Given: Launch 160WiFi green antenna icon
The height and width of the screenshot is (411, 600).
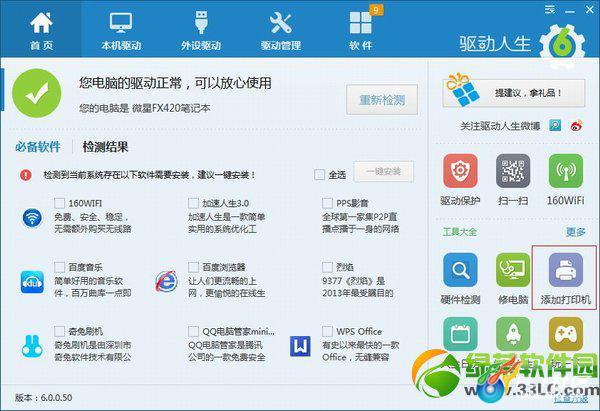Looking at the screenshot, I should 566,171.
